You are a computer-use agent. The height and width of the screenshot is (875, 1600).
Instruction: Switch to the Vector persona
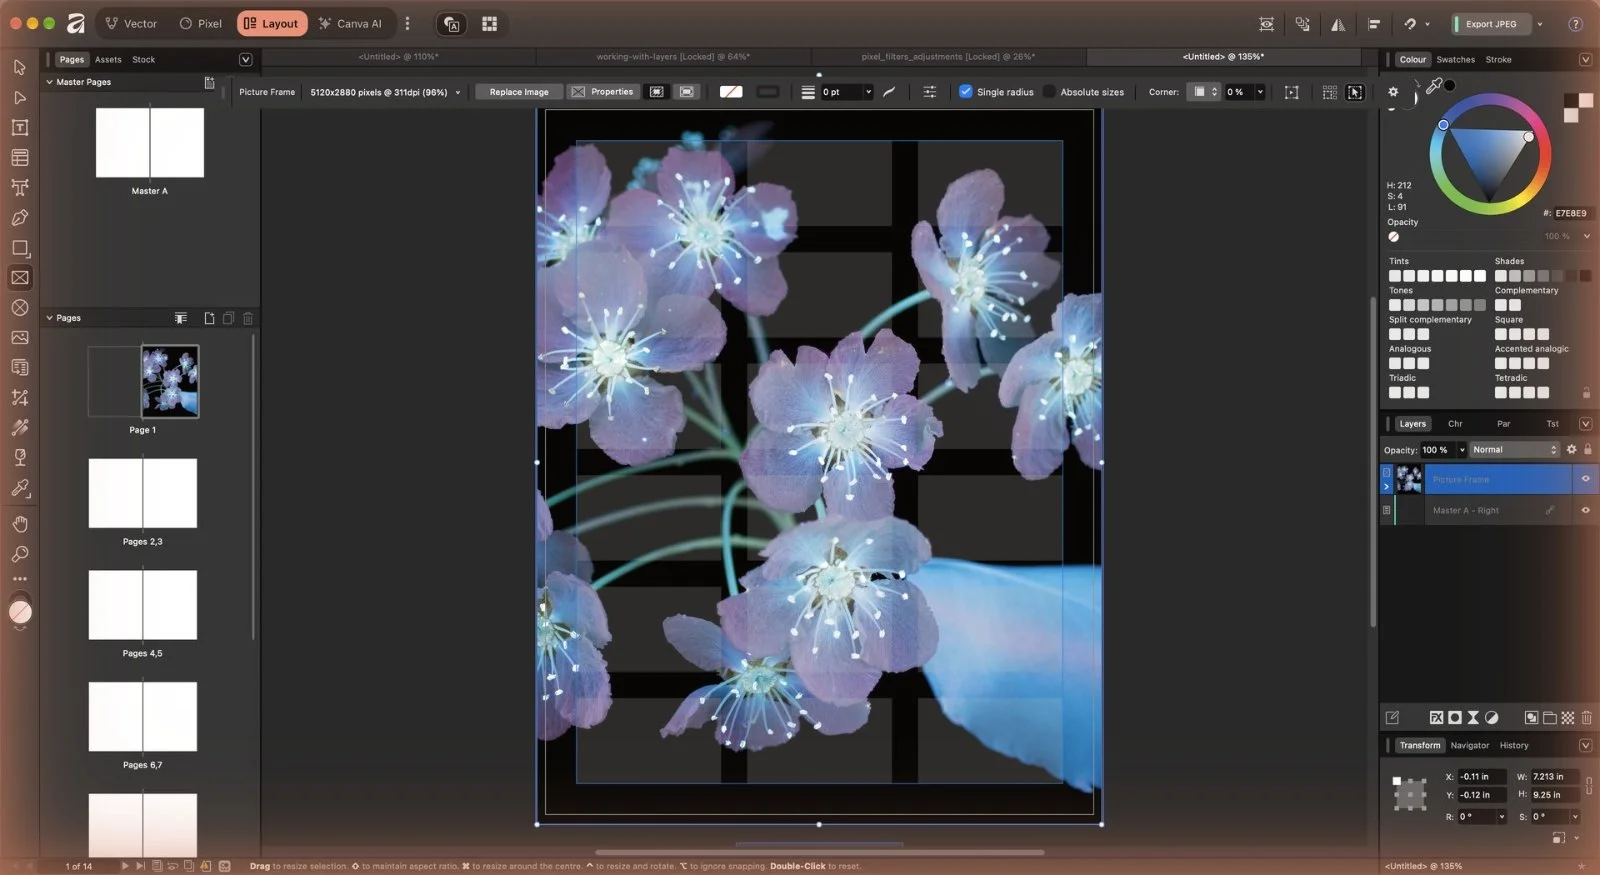click(131, 23)
